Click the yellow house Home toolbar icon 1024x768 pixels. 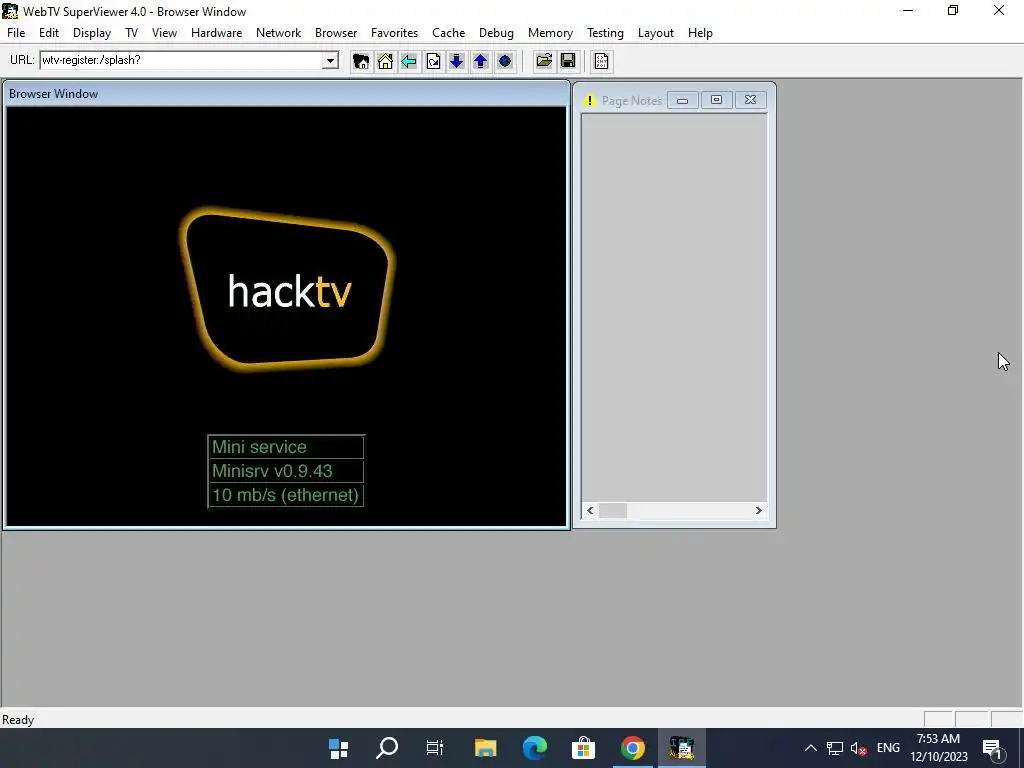point(385,61)
